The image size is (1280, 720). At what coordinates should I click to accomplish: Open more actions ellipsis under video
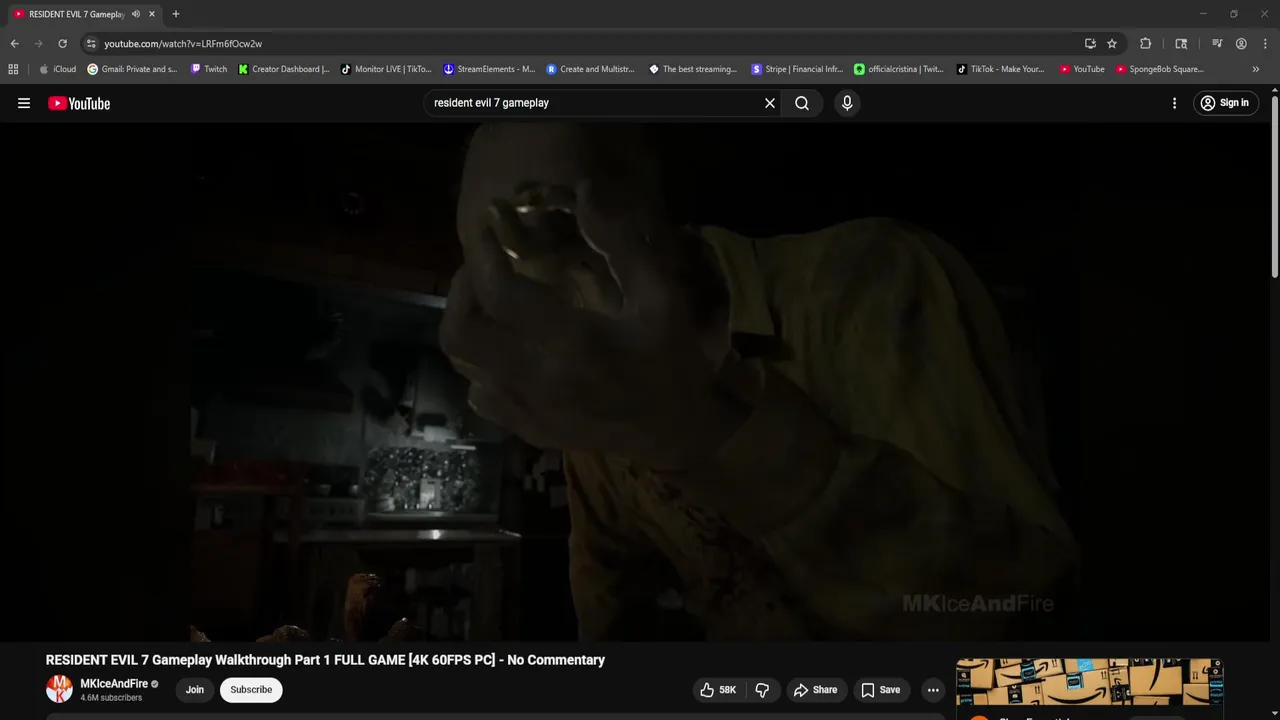pyautogui.click(x=933, y=690)
